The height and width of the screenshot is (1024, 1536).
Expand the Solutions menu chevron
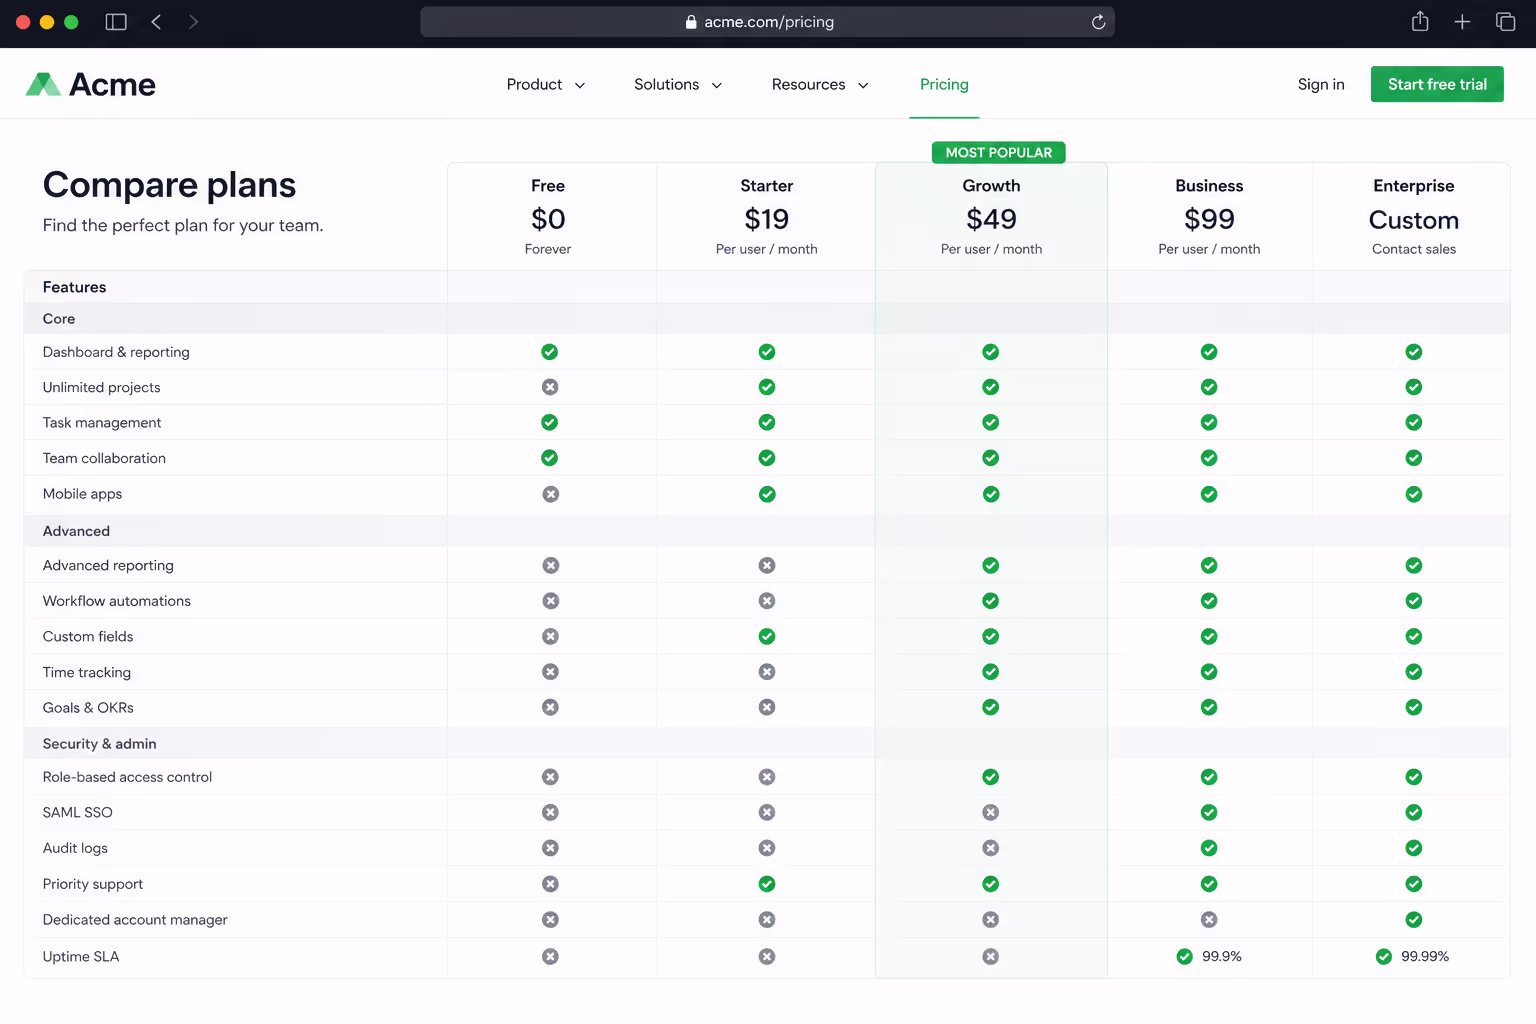(717, 85)
